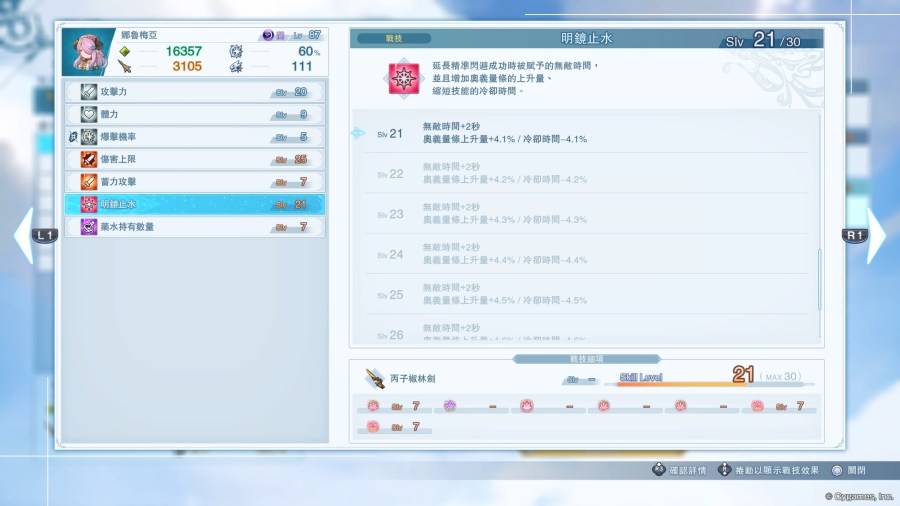
Task: Click the Slv 21 /30 header value
Action: [763, 40]
